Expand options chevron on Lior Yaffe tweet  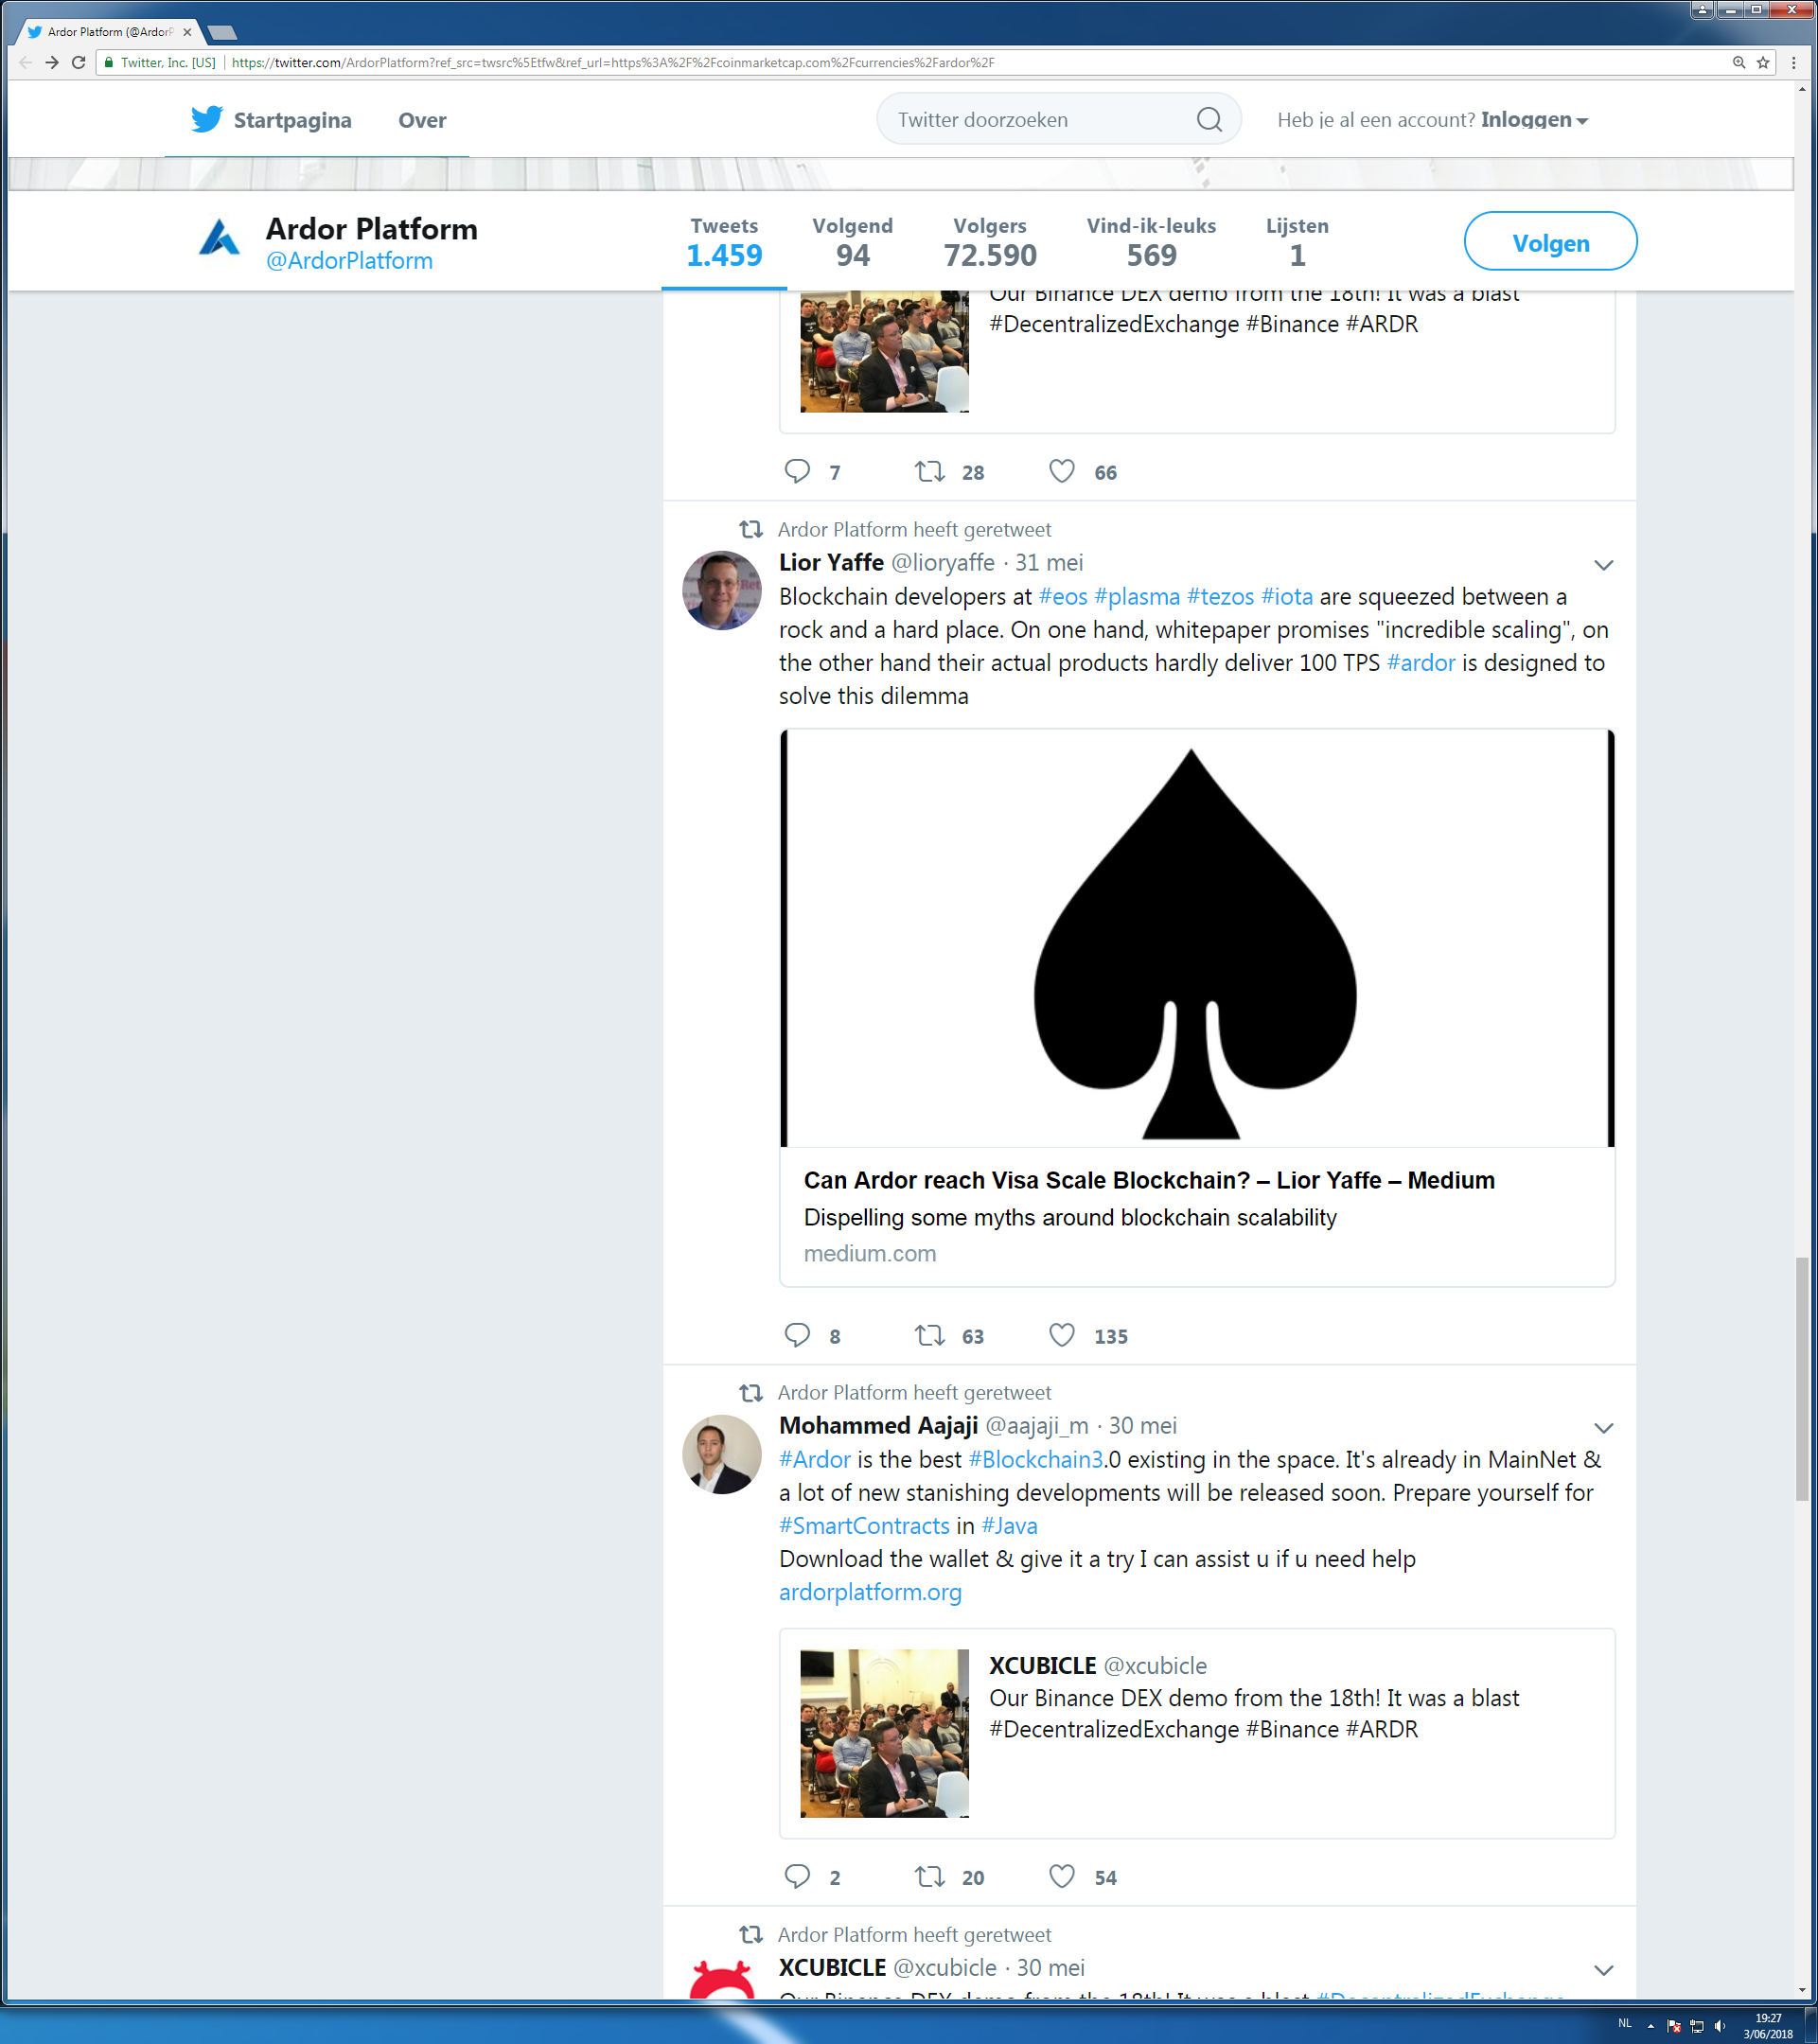click(x=1603, y=565)
